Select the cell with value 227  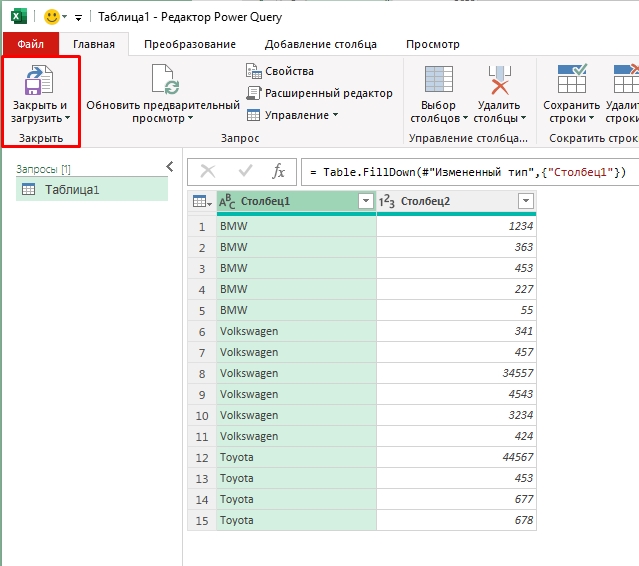pos(456,289)
